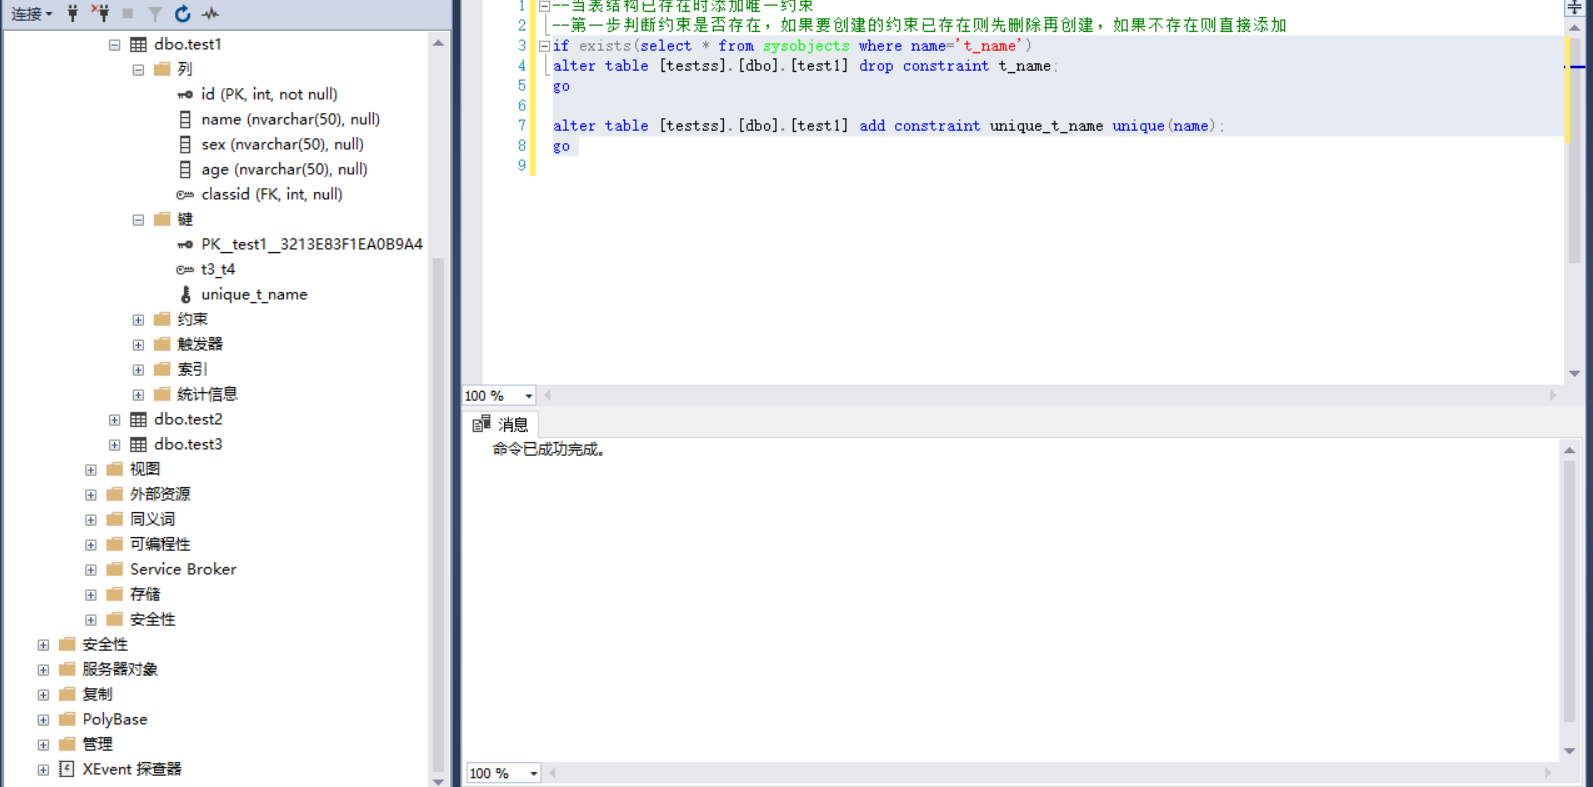1593x787 pixels.
Task: Select the classid (FK, int, null) column
Action: (x=271, y=194)
